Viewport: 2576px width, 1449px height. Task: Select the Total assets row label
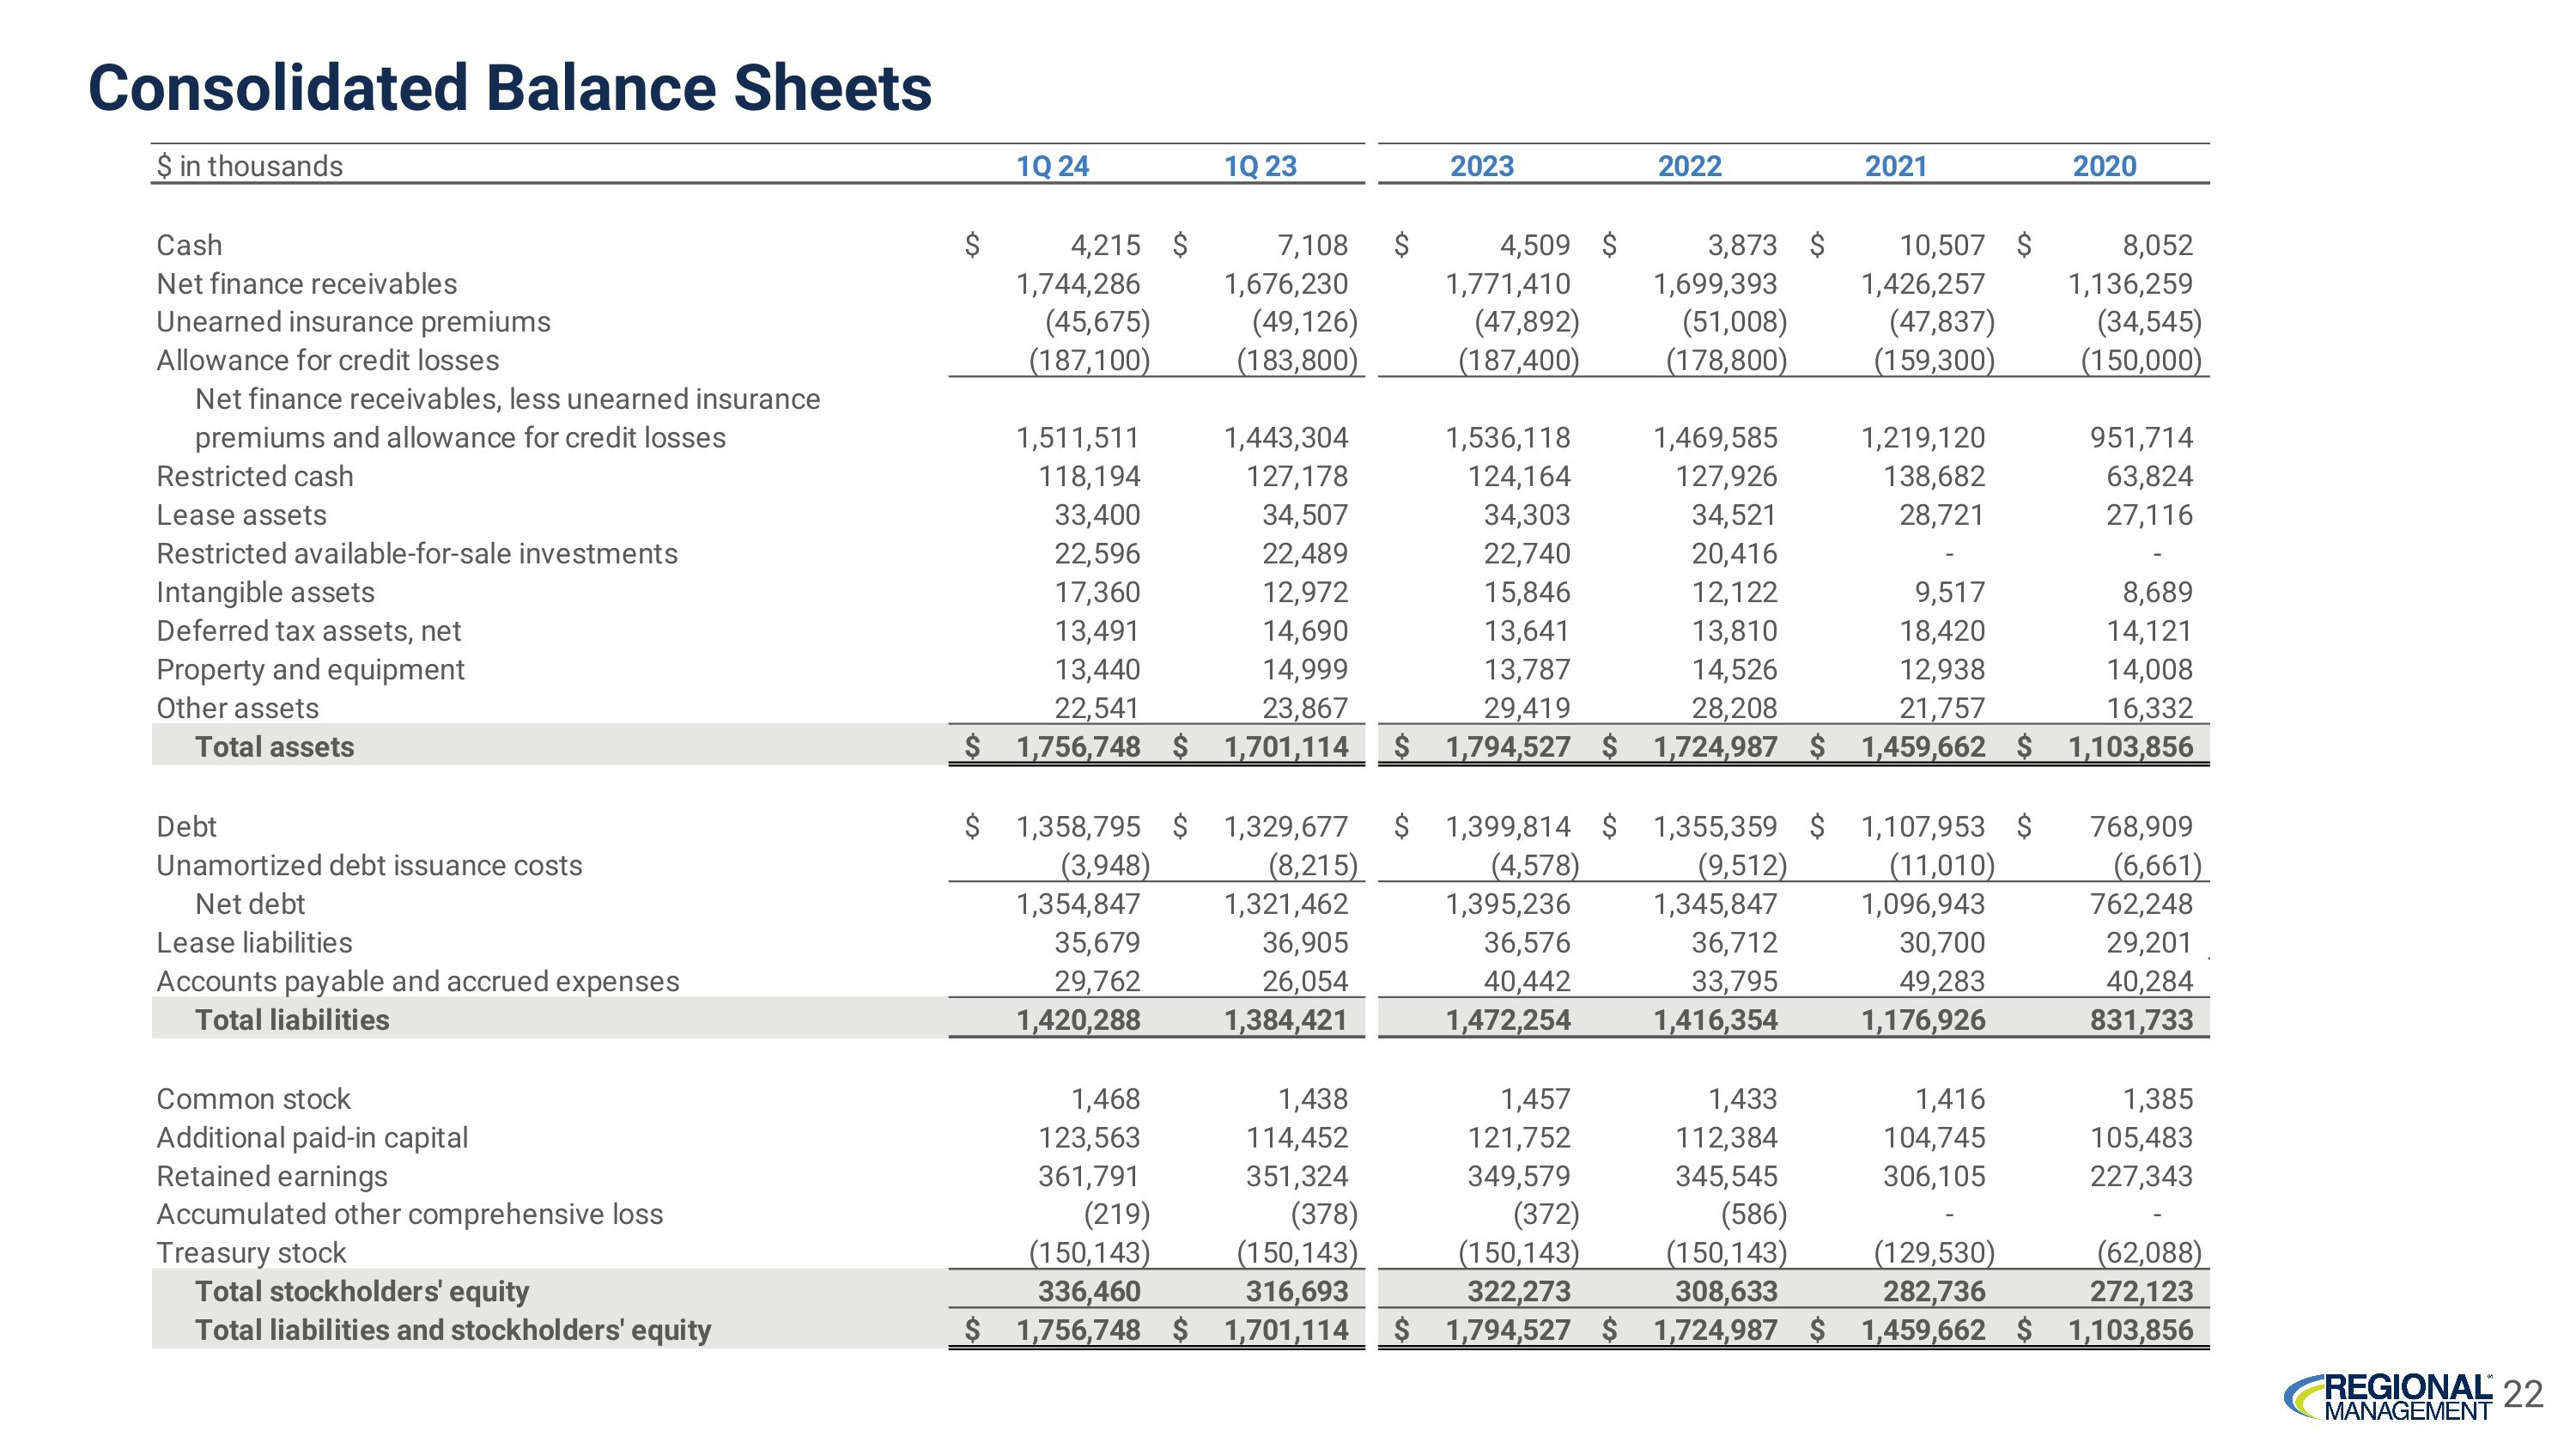(274, 747)
